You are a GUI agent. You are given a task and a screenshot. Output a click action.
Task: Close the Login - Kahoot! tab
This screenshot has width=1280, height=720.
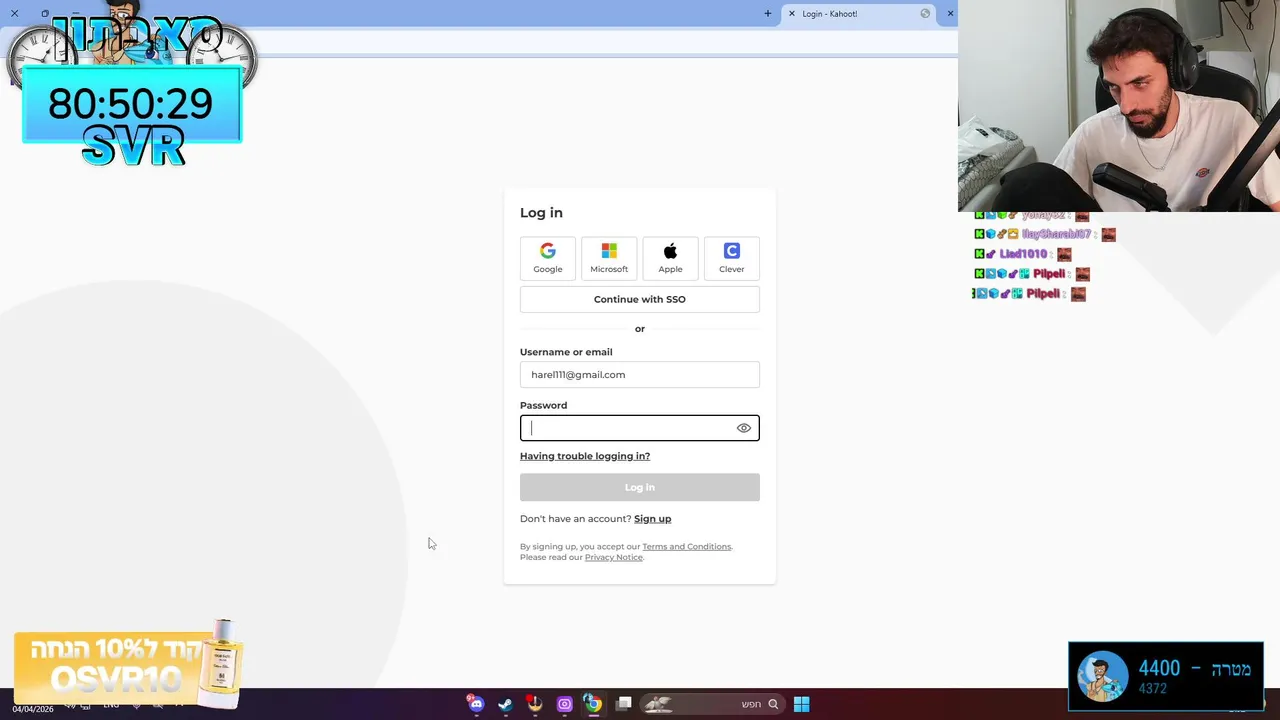coord(792,14)
